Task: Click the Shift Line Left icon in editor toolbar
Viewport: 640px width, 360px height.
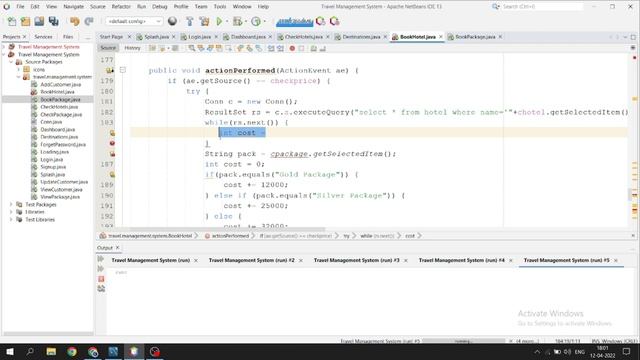Action: click(271, 48)
